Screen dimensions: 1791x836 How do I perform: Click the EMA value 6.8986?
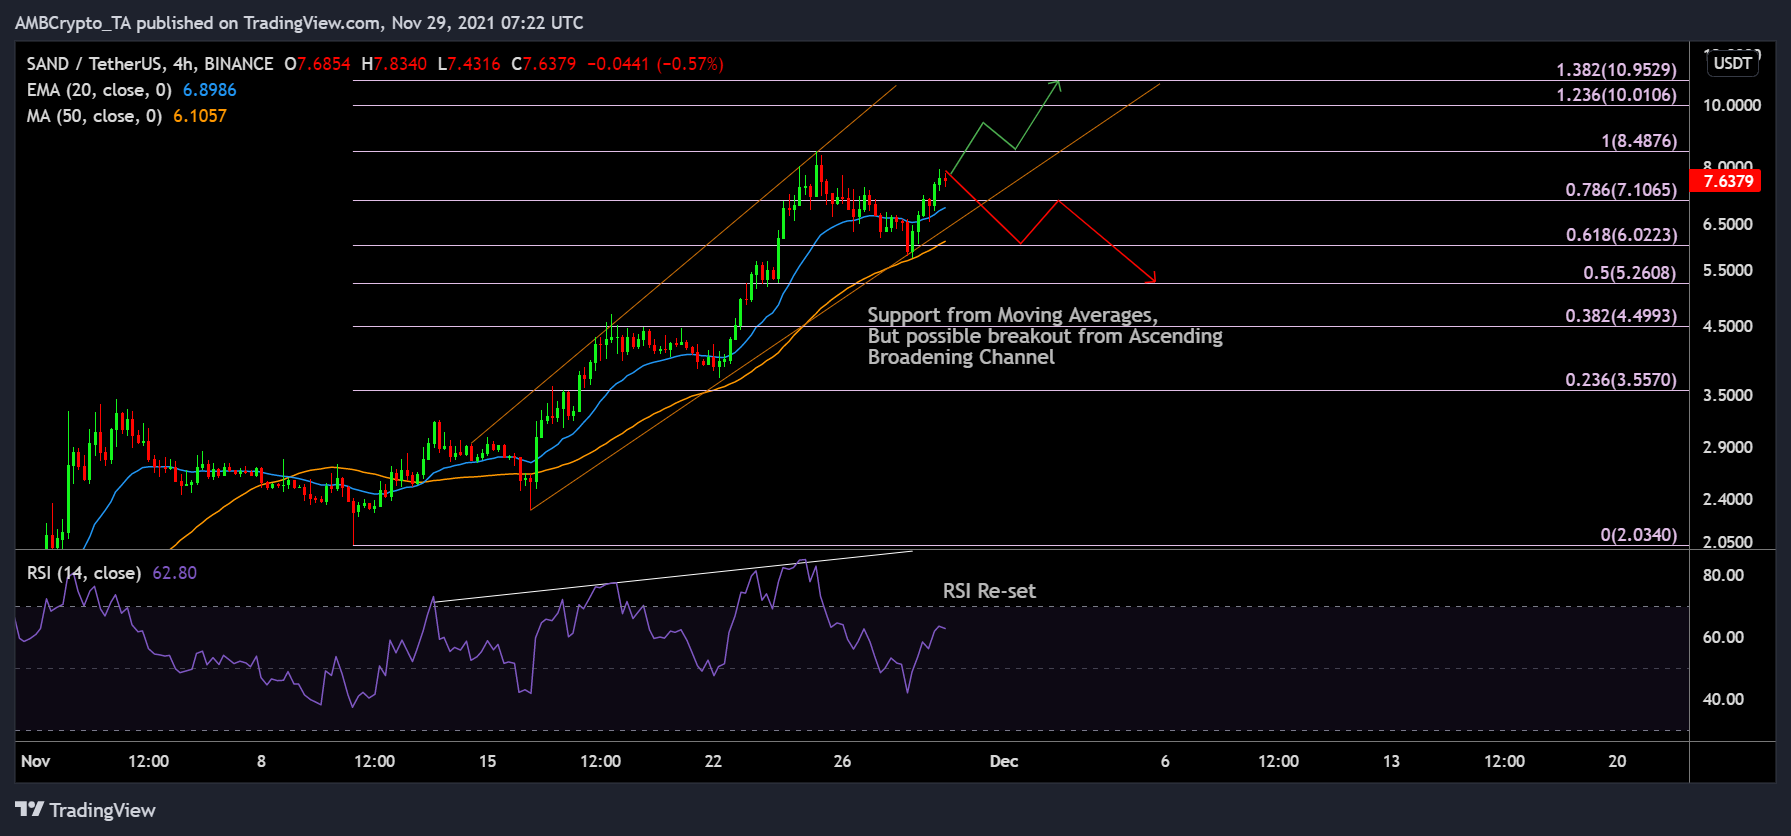(x=209, y=90)
